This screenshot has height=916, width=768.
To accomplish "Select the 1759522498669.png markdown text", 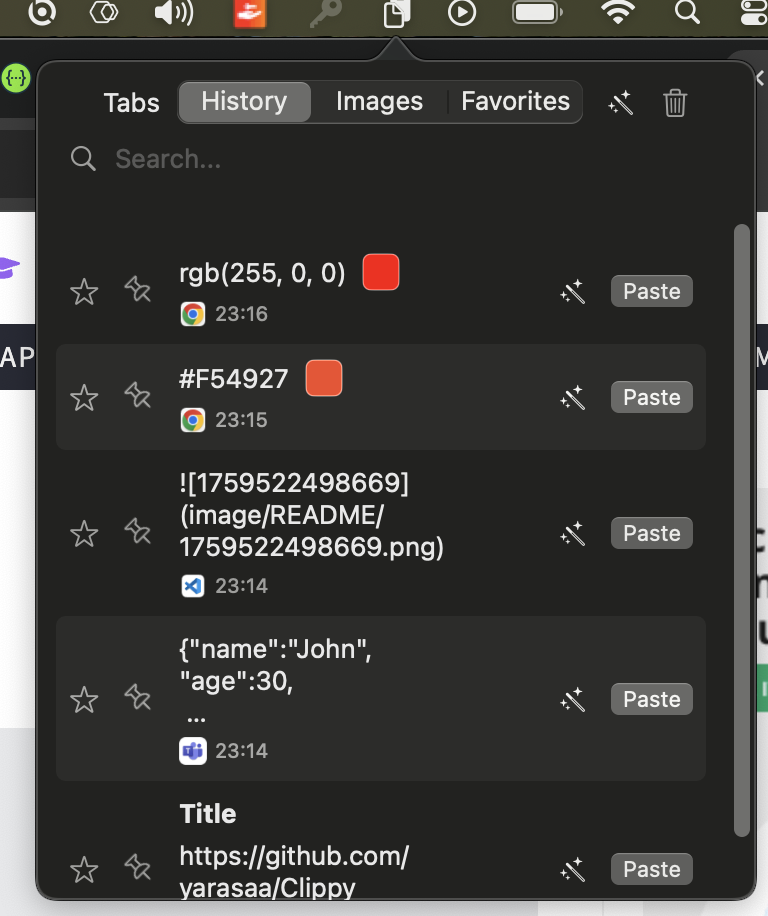I will [x=311, y=515].
